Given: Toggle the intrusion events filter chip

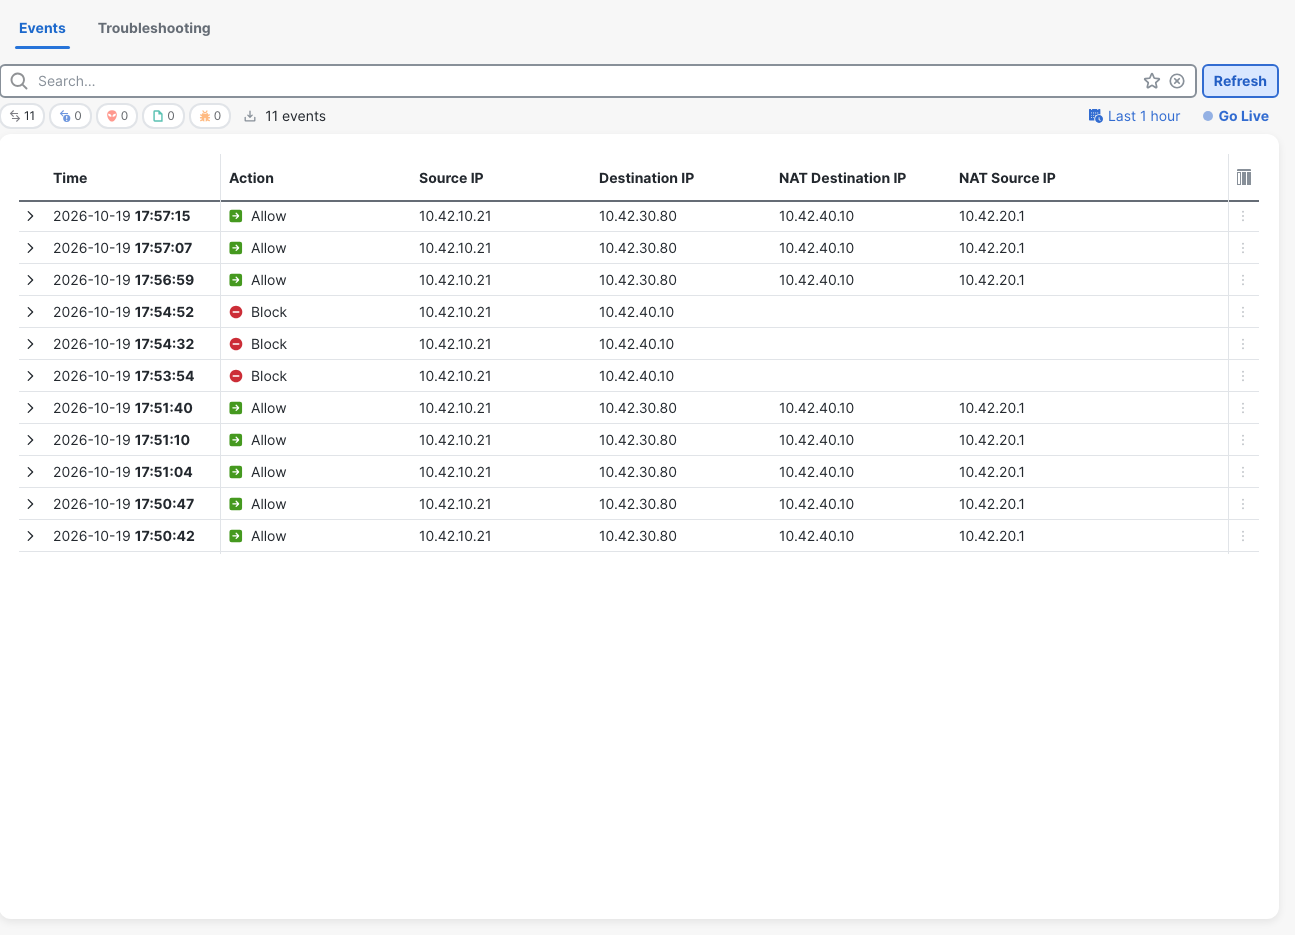Looking at the screenshot, I should point(117,116).
